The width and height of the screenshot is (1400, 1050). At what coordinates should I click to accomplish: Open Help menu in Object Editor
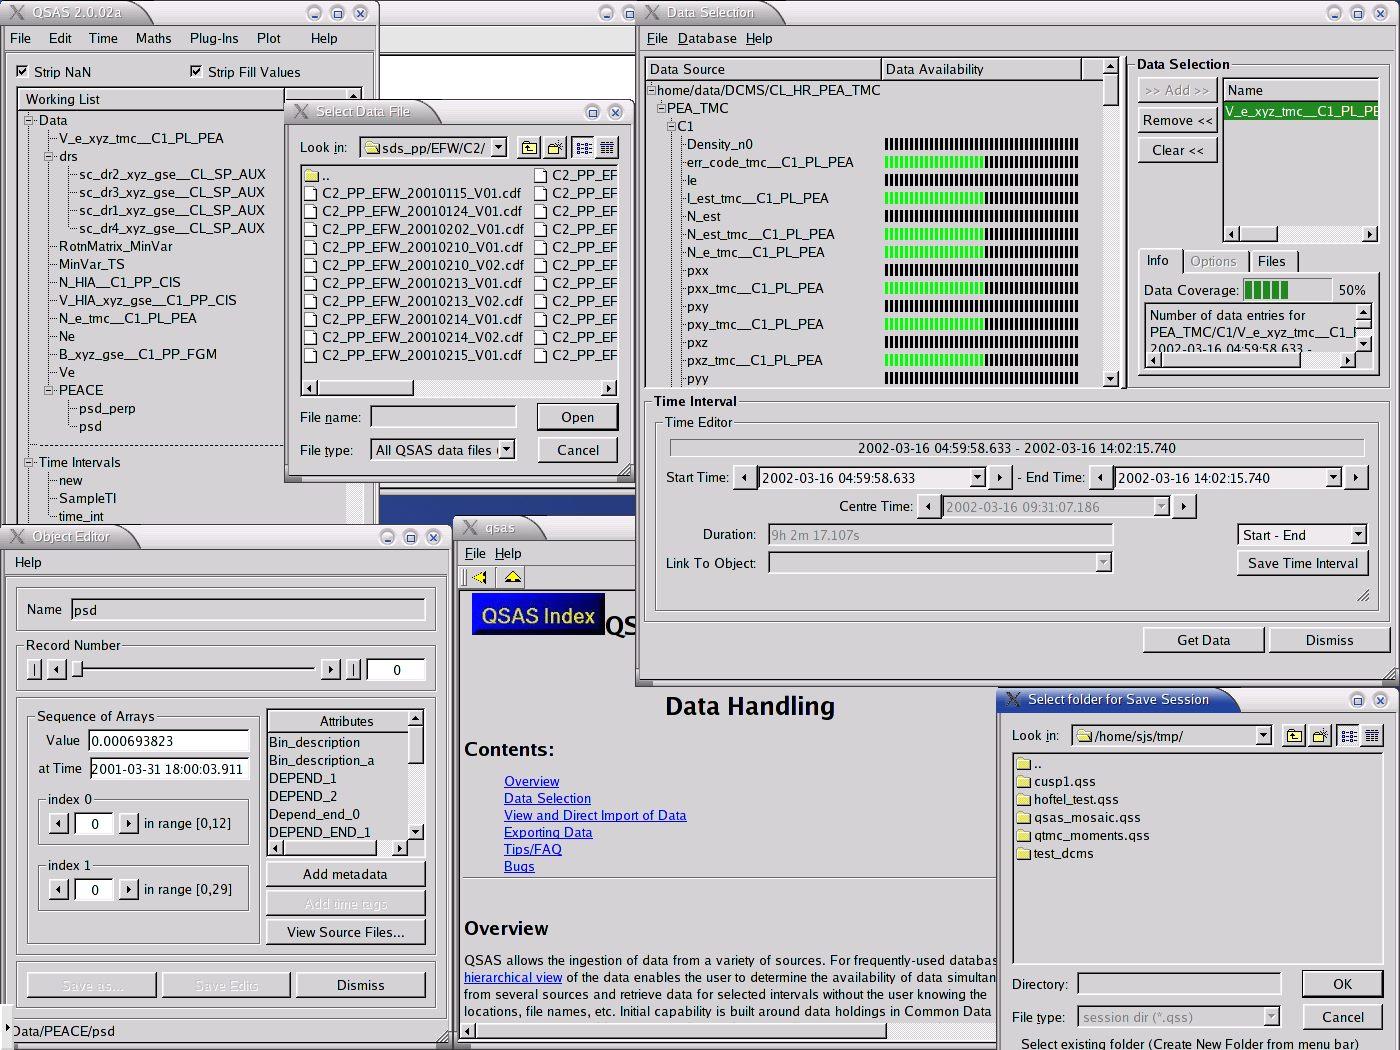tap(28, 562)
